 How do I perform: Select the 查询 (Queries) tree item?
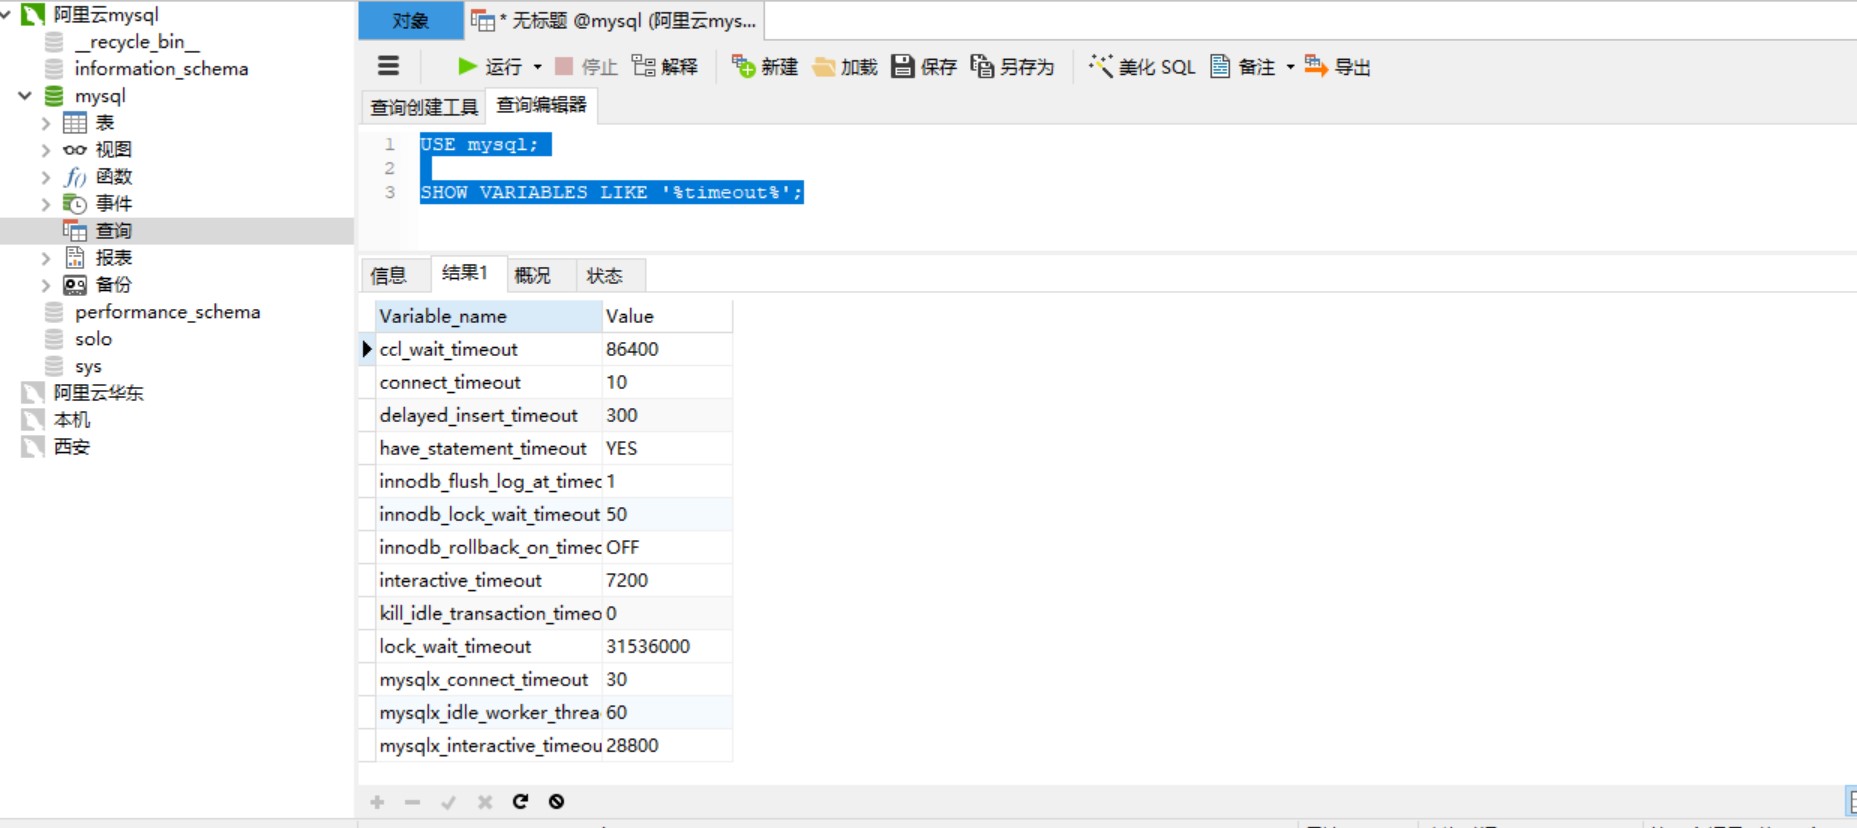[176, 231]
